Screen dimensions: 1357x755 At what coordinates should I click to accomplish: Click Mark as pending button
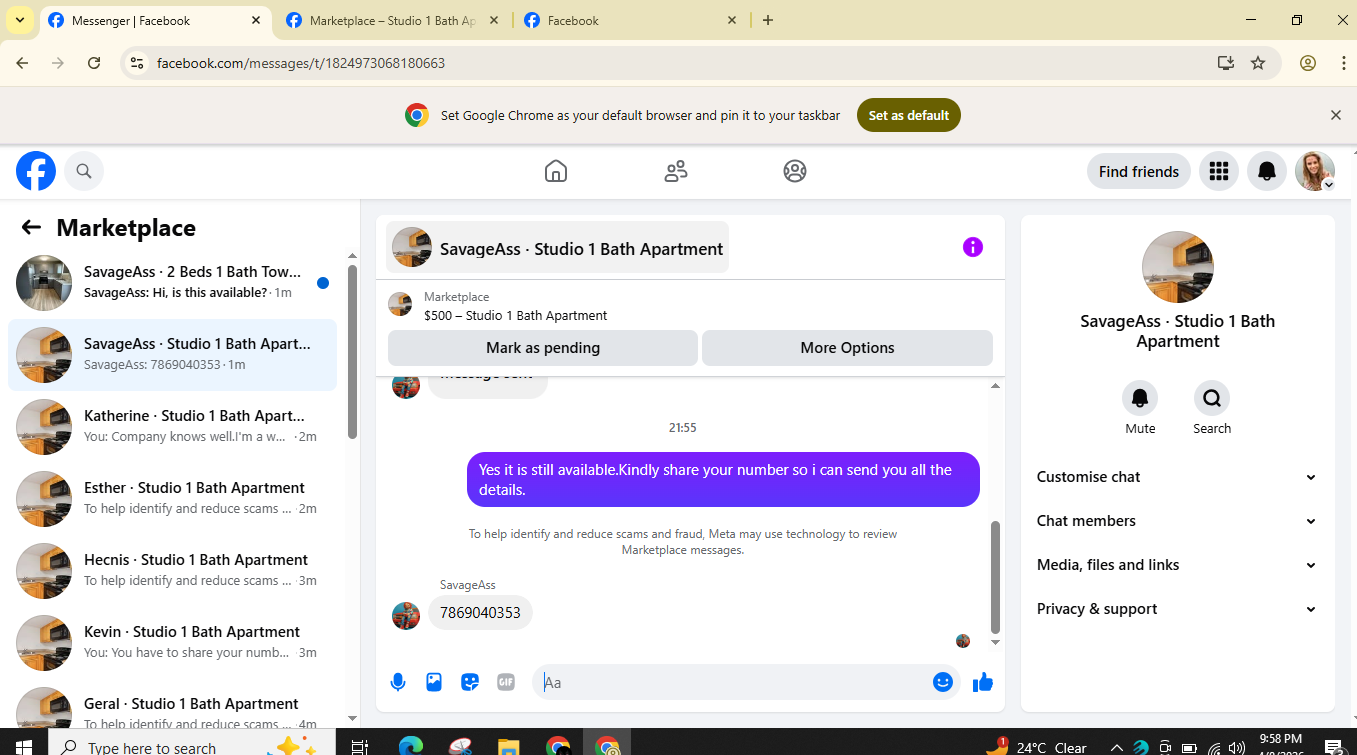543,348
